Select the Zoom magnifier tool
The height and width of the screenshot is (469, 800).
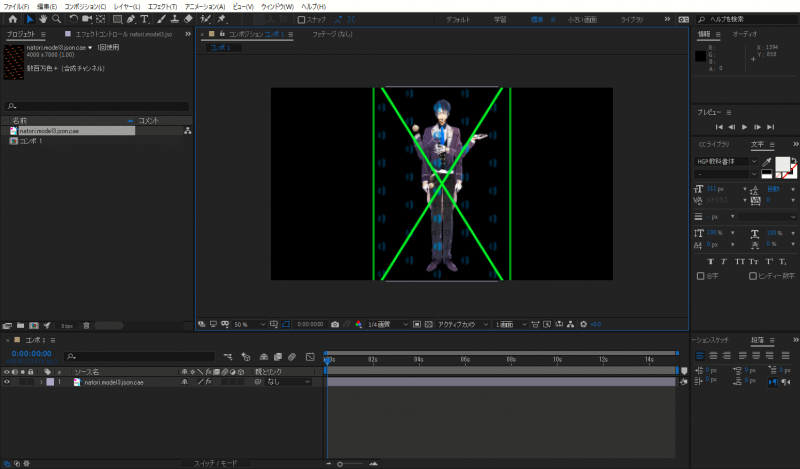pyautogui.click(x=57, y=19)
